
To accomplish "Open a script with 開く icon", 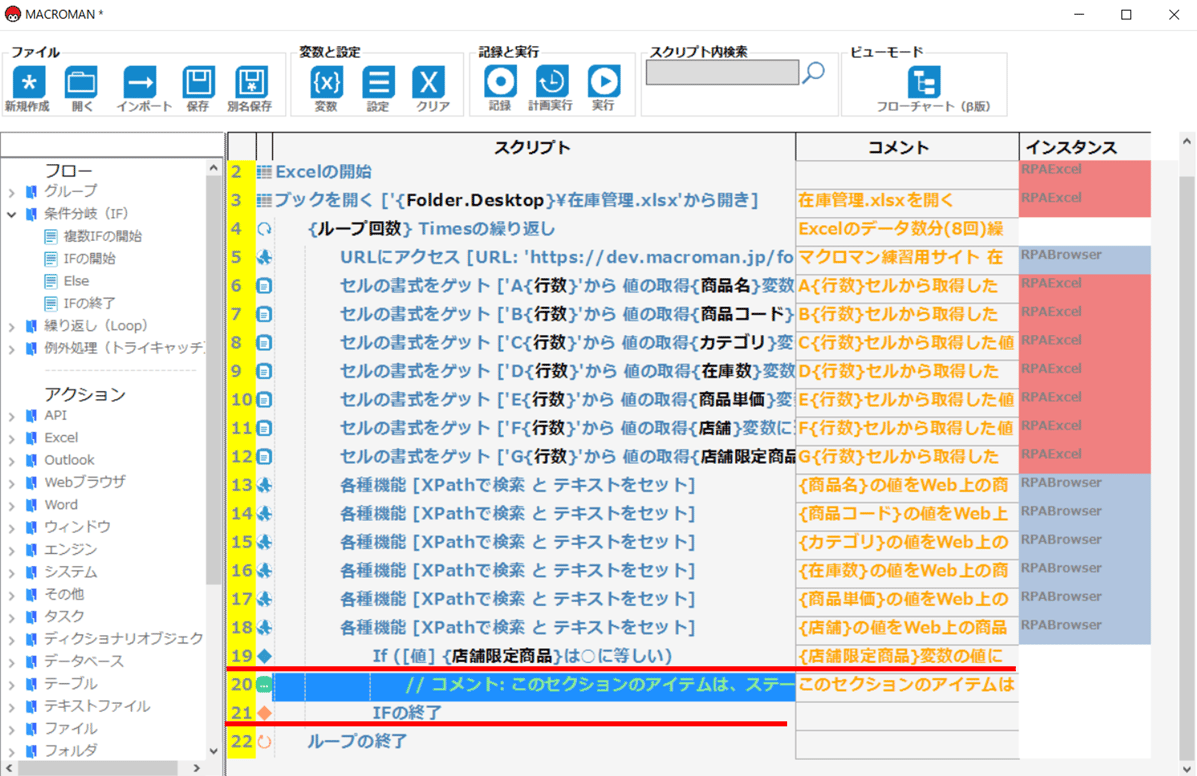I will (81, 82).
